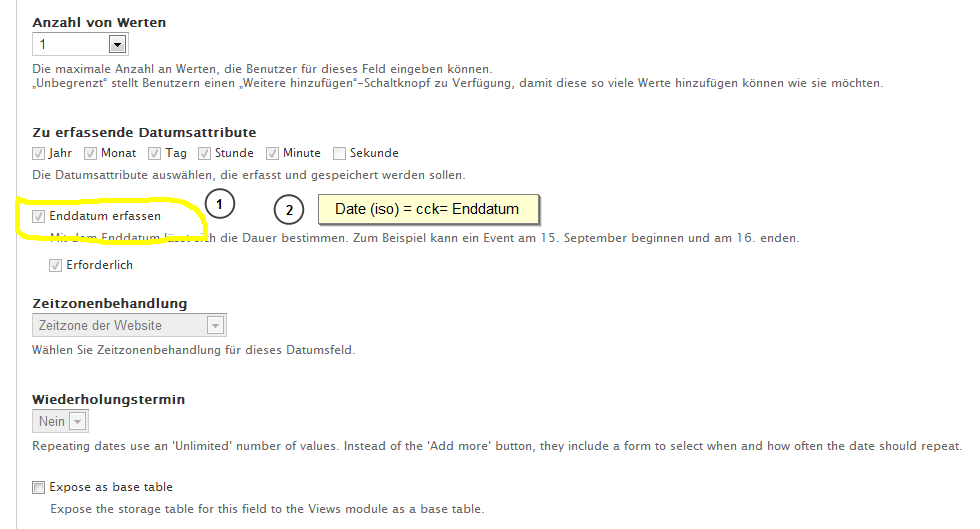Viewport: 980px width, 529px height.
Task: Enable the Sekunde checkbox
Action: tap(340, 153)
